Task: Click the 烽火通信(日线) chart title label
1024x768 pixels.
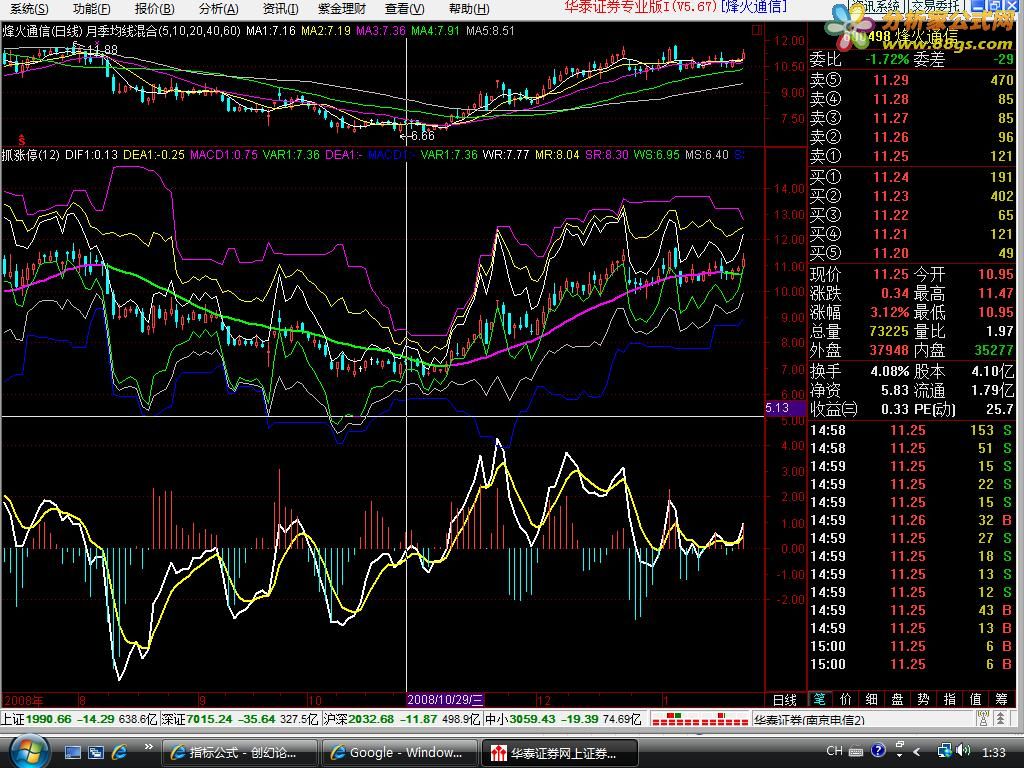Action: [42, 30]
